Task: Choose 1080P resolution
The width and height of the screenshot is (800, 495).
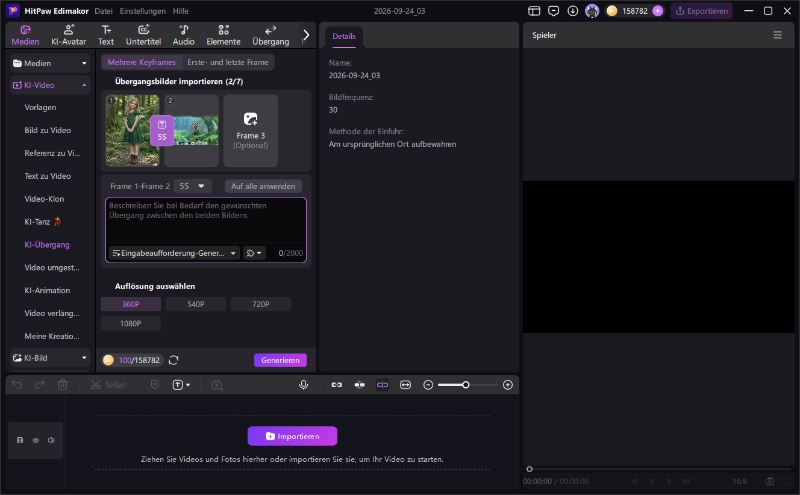Action: tap(131, 324)
